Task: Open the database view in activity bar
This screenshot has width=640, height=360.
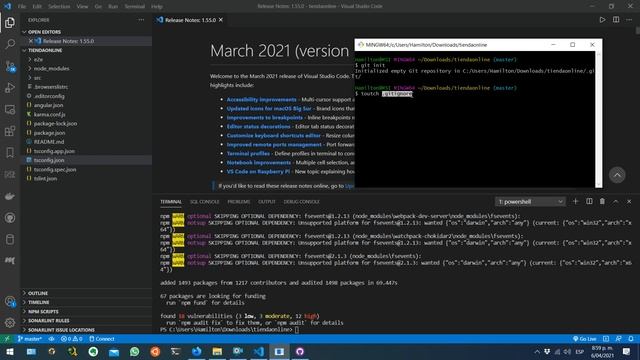Action: point(10,240)
